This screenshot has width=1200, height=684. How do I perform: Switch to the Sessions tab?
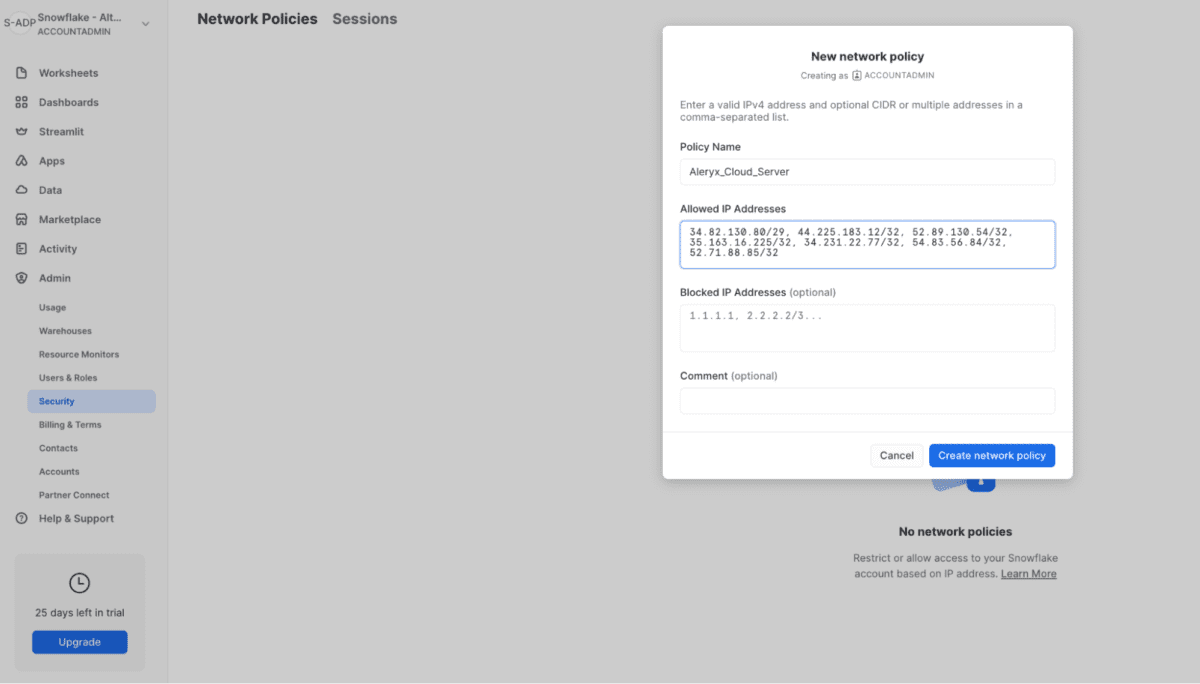pos(364,18)
